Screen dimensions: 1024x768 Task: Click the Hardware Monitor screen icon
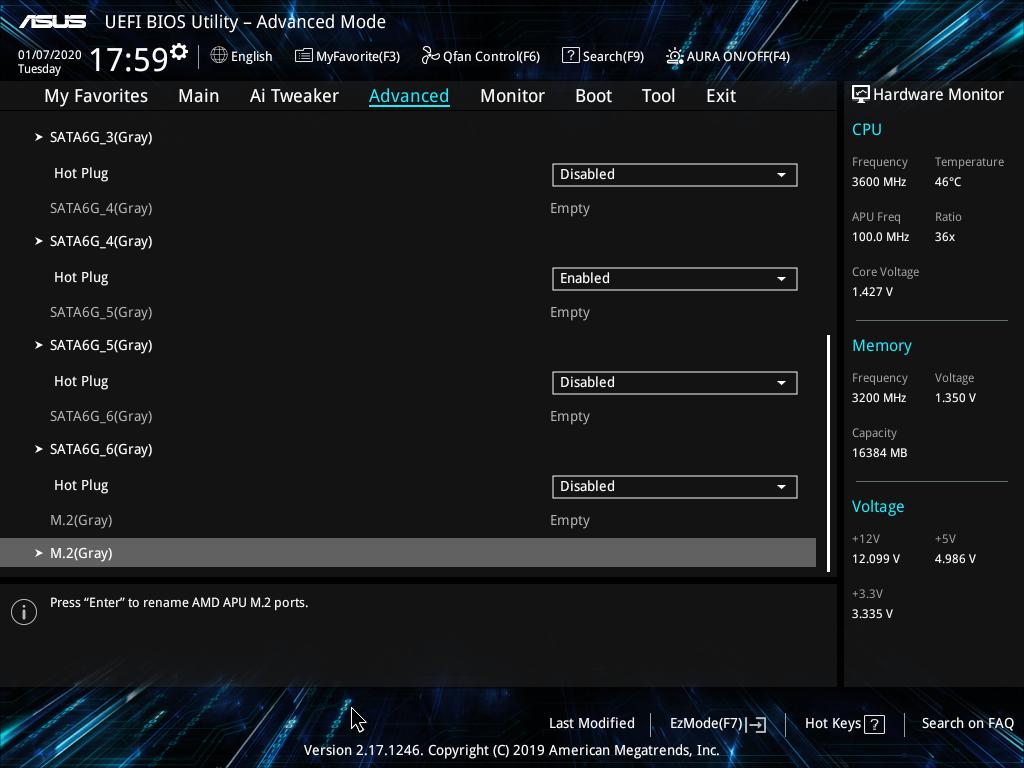click(861, 94)
